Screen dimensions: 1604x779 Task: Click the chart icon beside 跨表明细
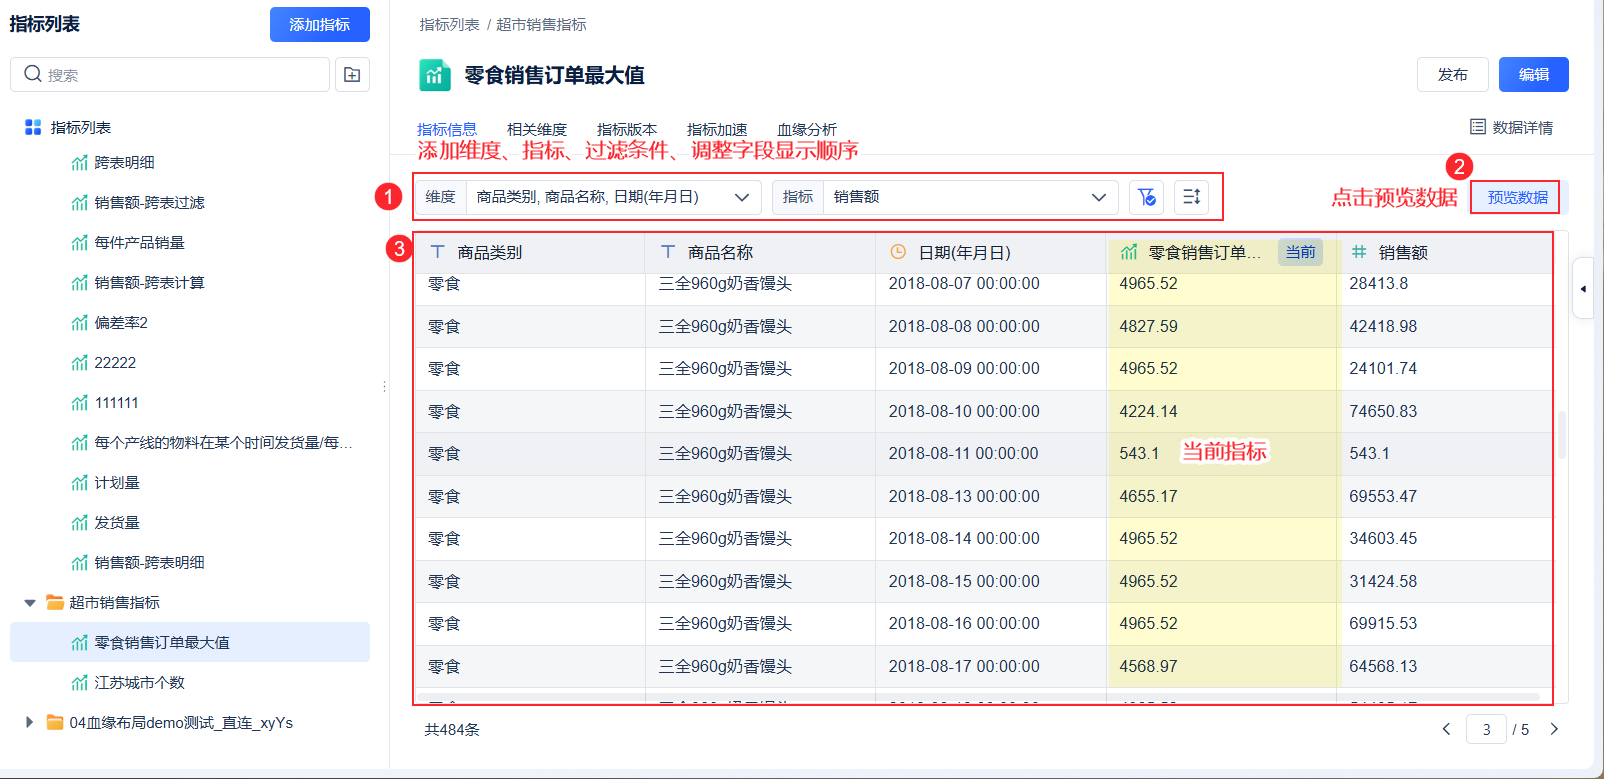pos(80,163)
